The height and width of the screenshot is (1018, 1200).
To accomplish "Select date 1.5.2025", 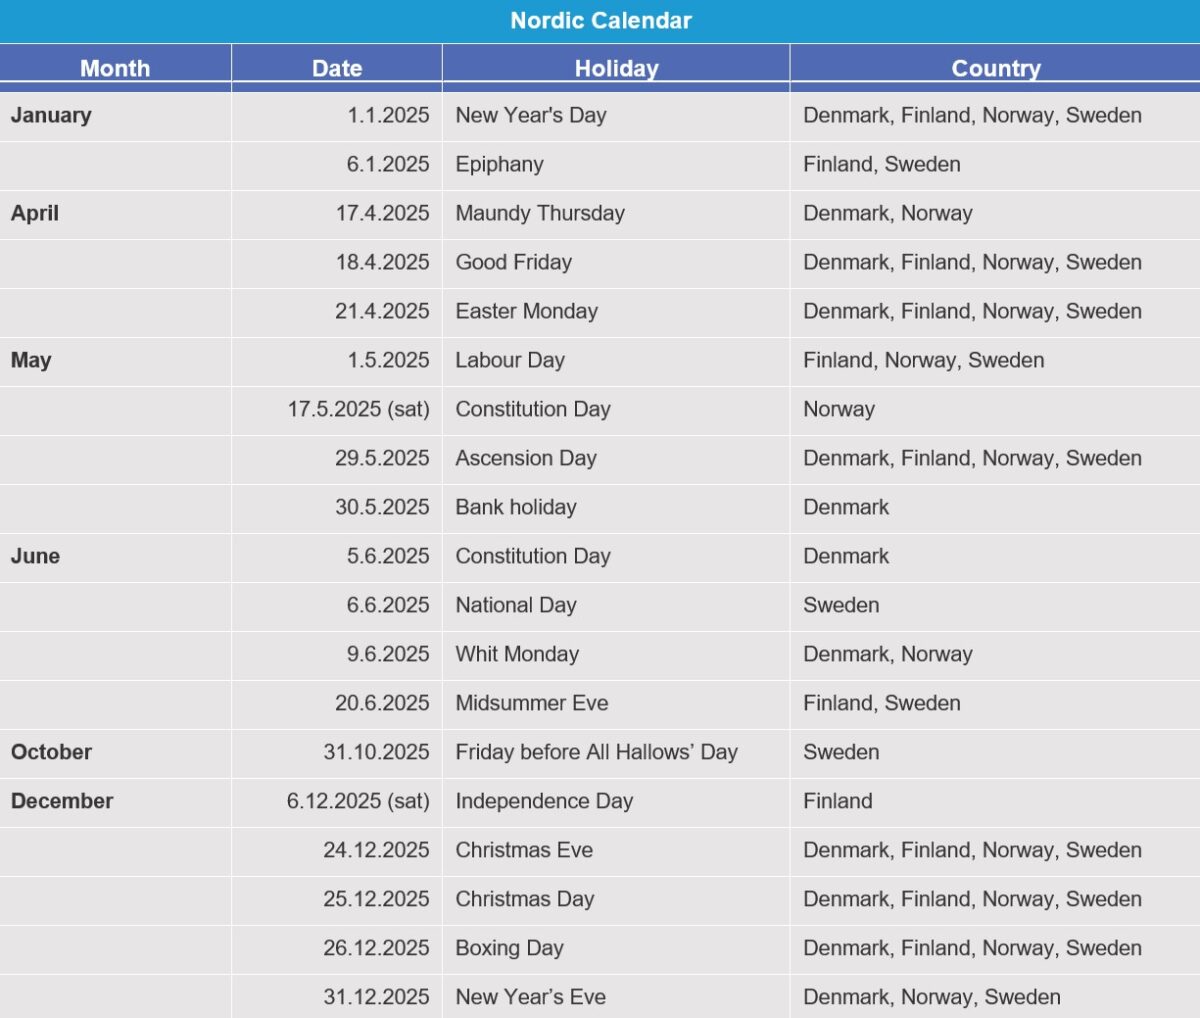I will [x=388, y=360].
